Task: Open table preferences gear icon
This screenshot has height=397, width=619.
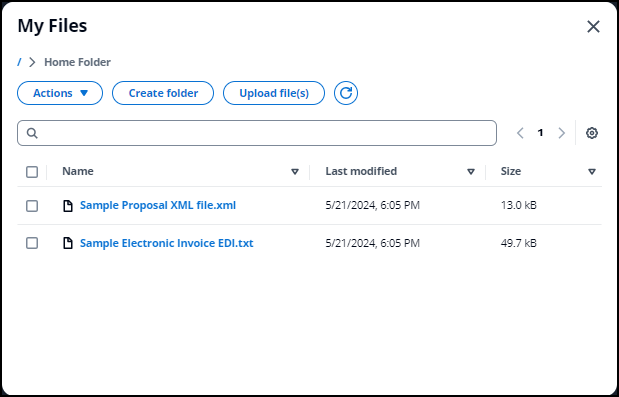Action: tap(591, 133)
